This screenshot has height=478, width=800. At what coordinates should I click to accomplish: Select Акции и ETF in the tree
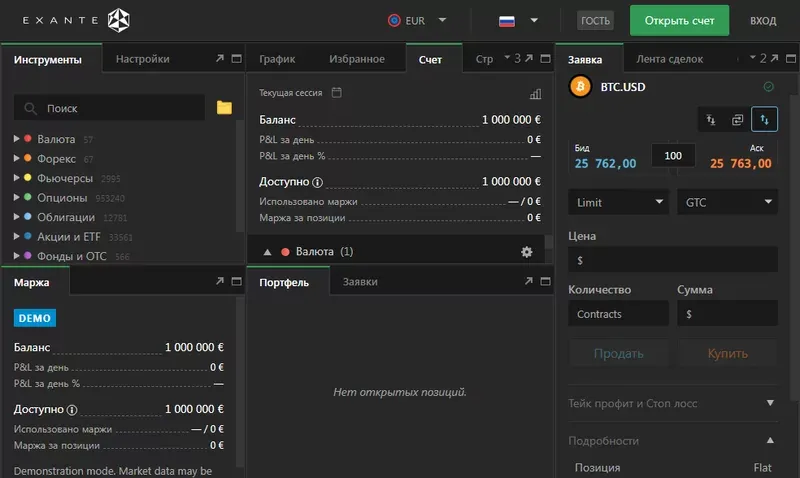click(69, 237)
